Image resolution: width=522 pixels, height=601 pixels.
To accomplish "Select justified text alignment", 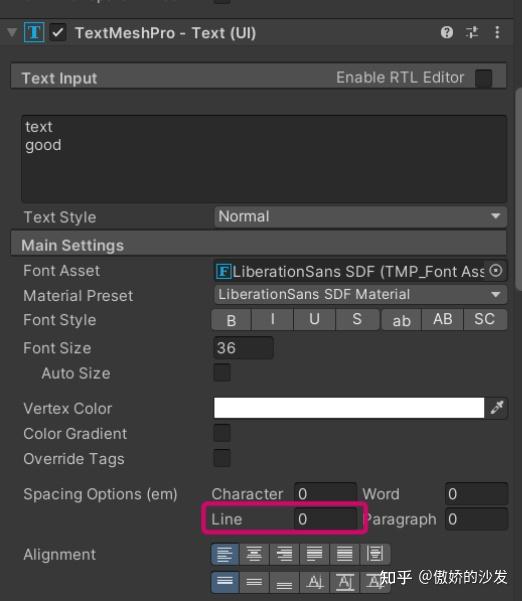I will click(x=314, y=554).
